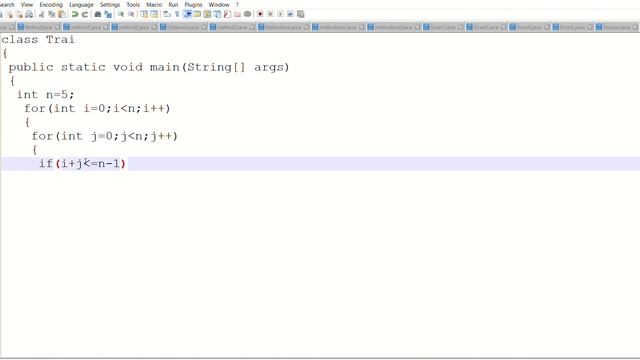This screenshot has height=360, width=640.
Task: Click the Zoom In icon
Action: pyautogui.click(x=121, y=14)
